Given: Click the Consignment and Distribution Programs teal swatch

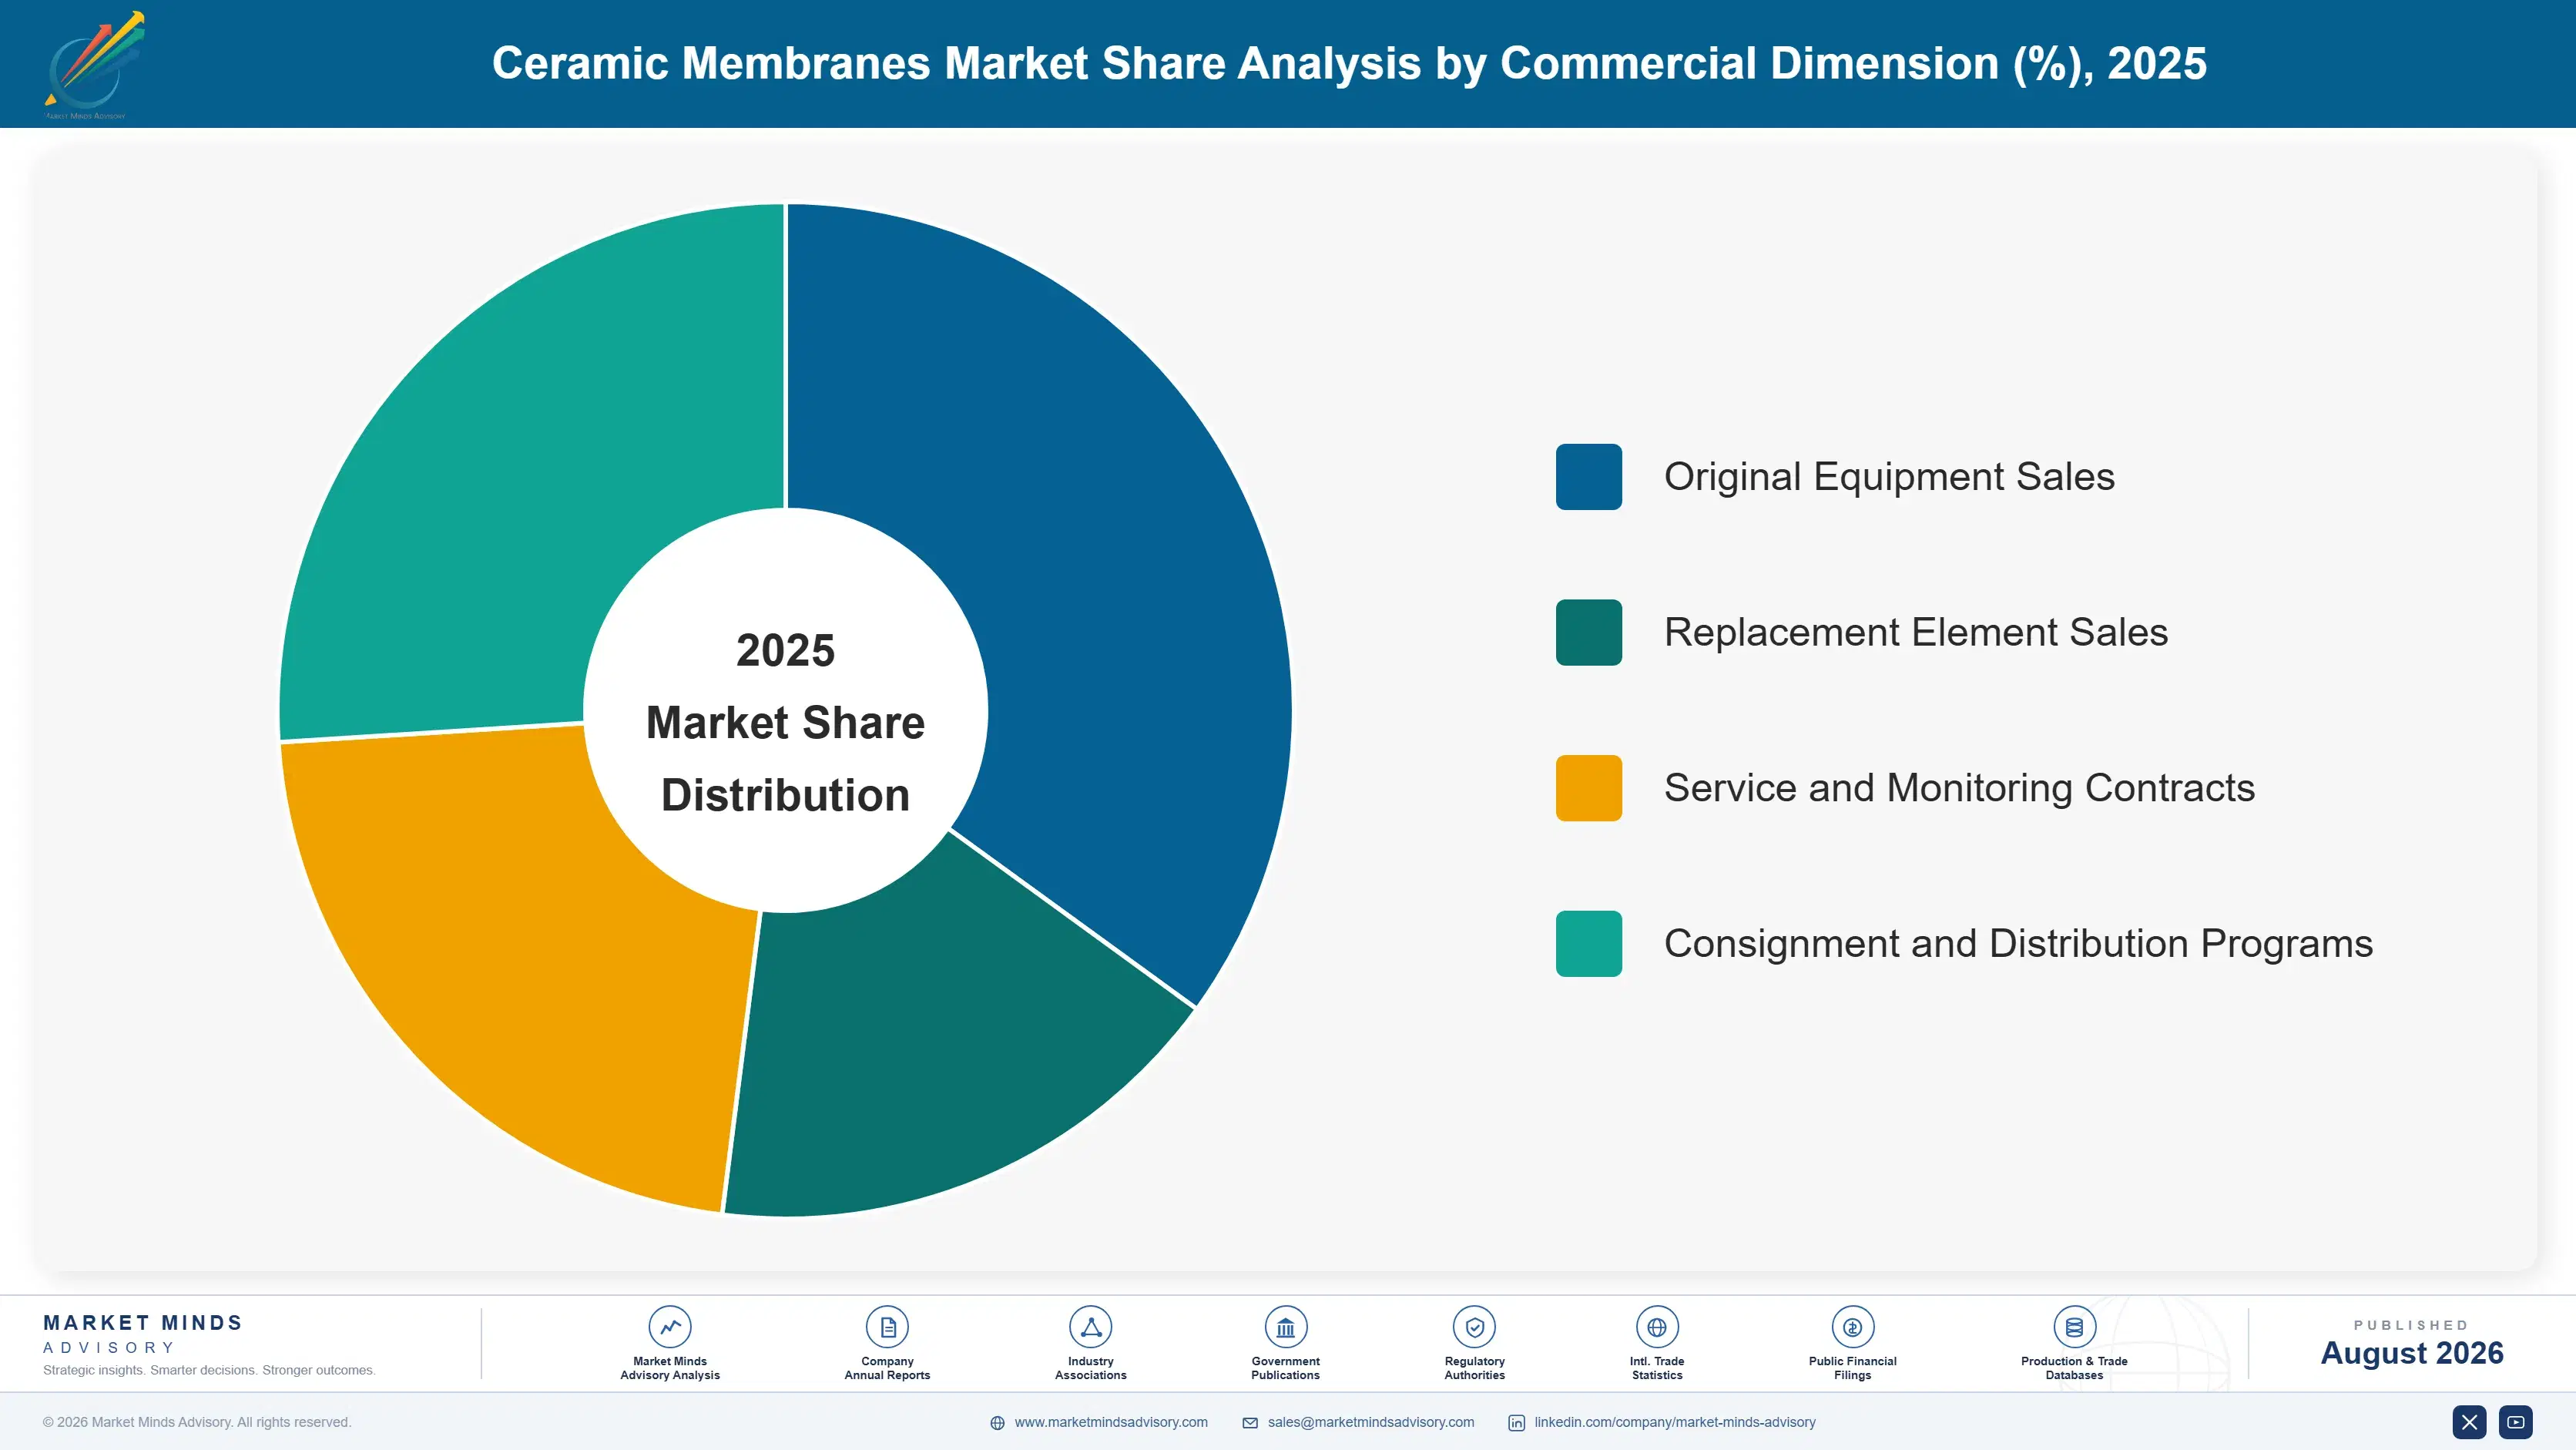Looking at the screenshot, I should tap(1589, 944).
